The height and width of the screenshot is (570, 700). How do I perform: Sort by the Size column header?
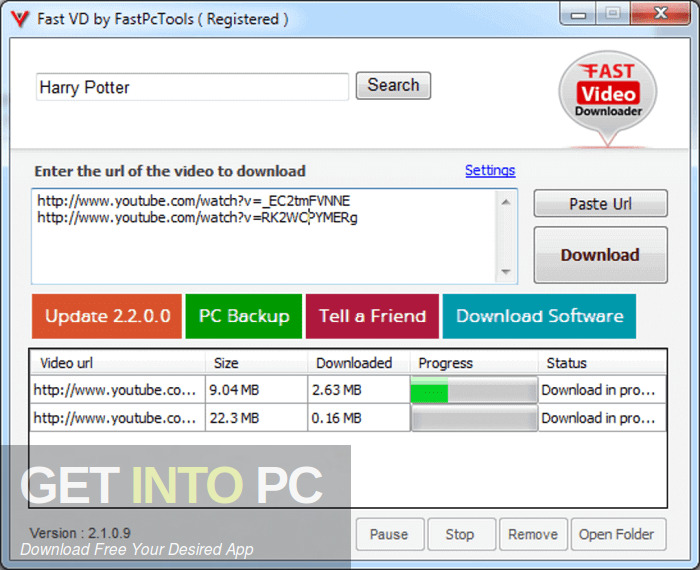tap(256, 363)
